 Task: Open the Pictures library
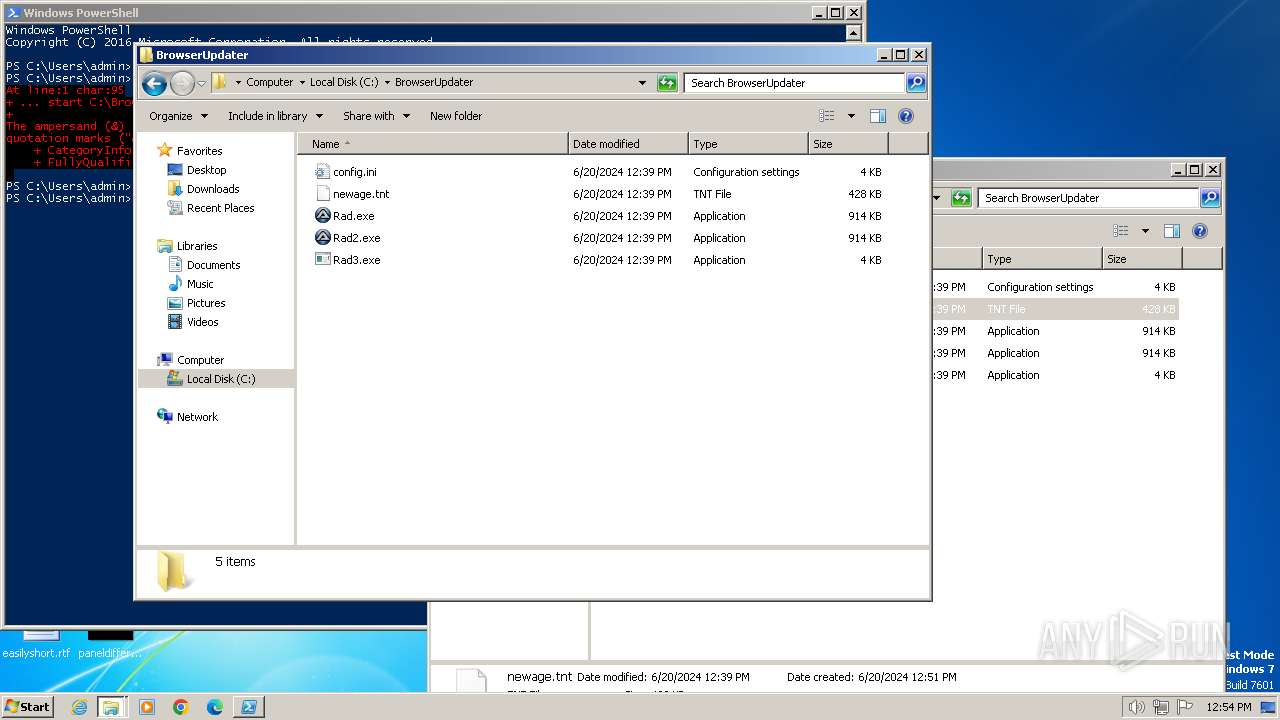point(206,303)
